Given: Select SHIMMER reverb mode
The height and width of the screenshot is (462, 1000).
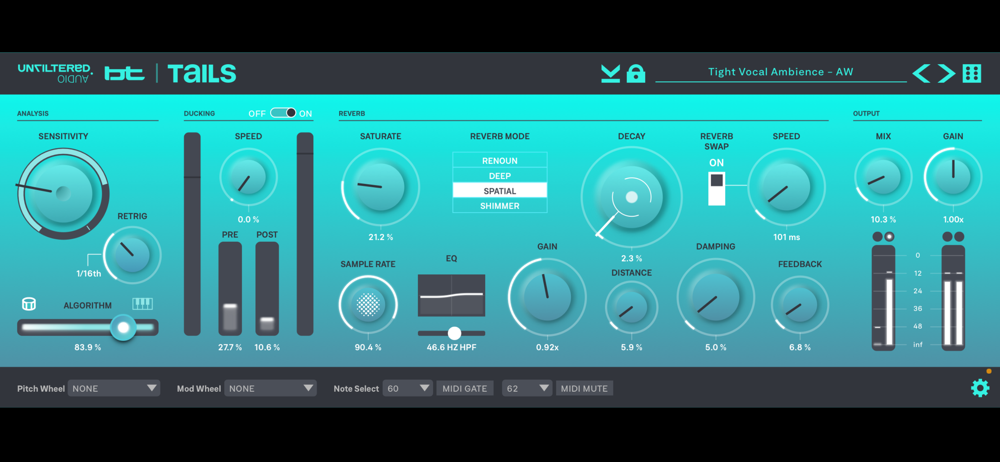Looking at the screenshot, I should (500, 205).
